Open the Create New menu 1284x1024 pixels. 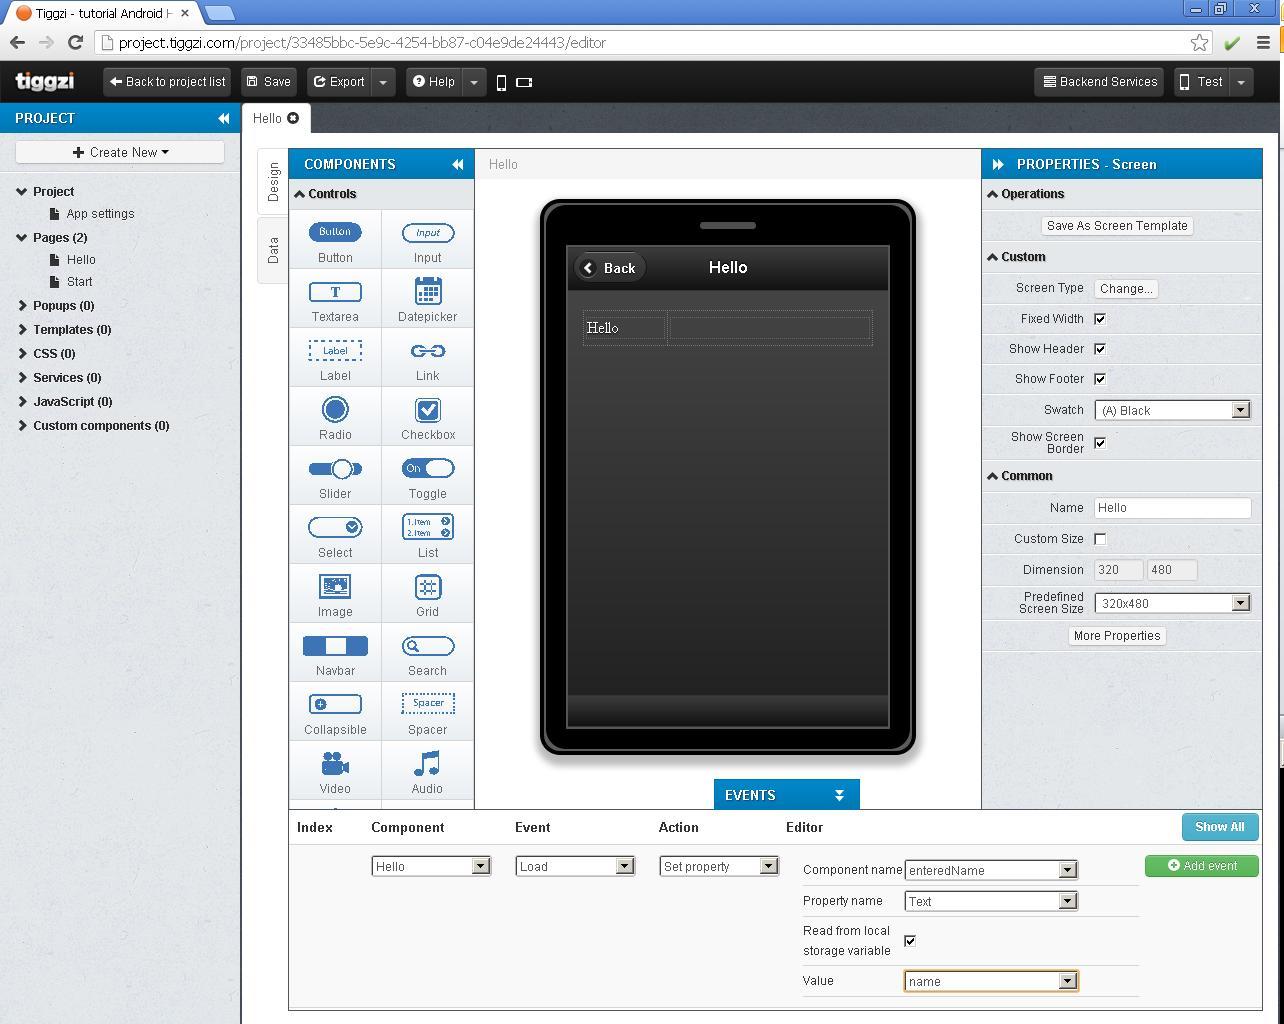[x=120, y=152]
